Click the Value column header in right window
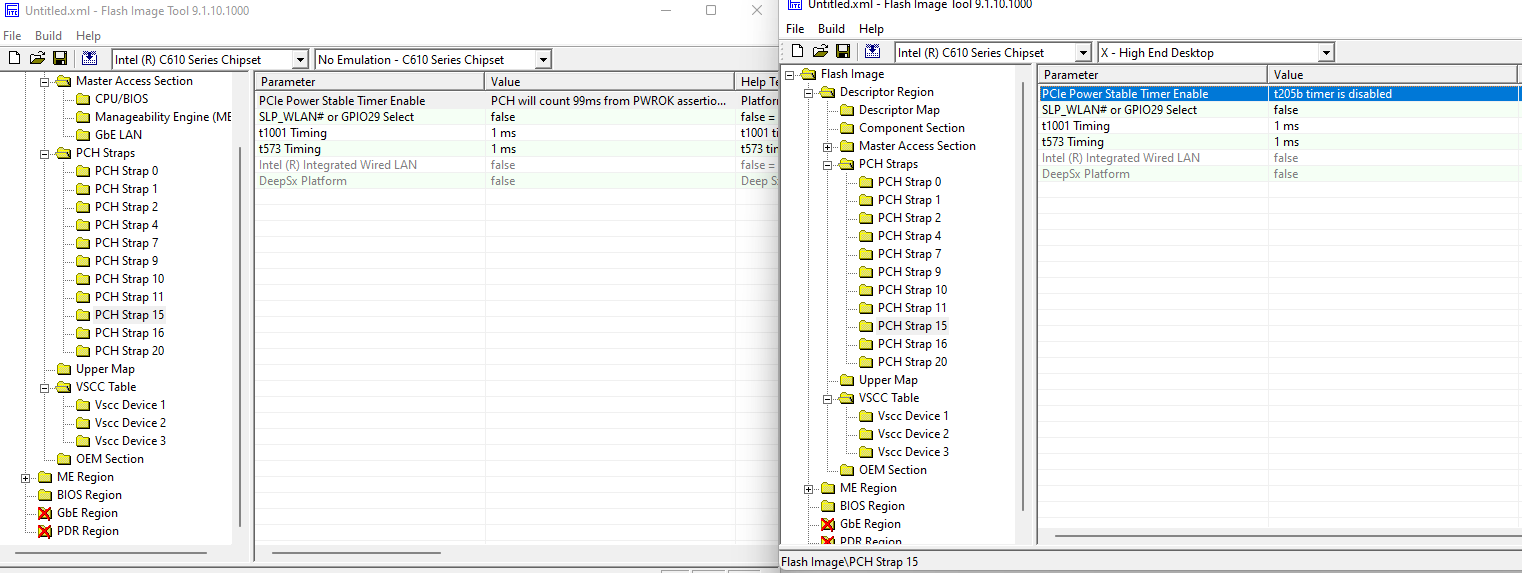Viewport: 1522px width, 573px height. coord(1395,74)
